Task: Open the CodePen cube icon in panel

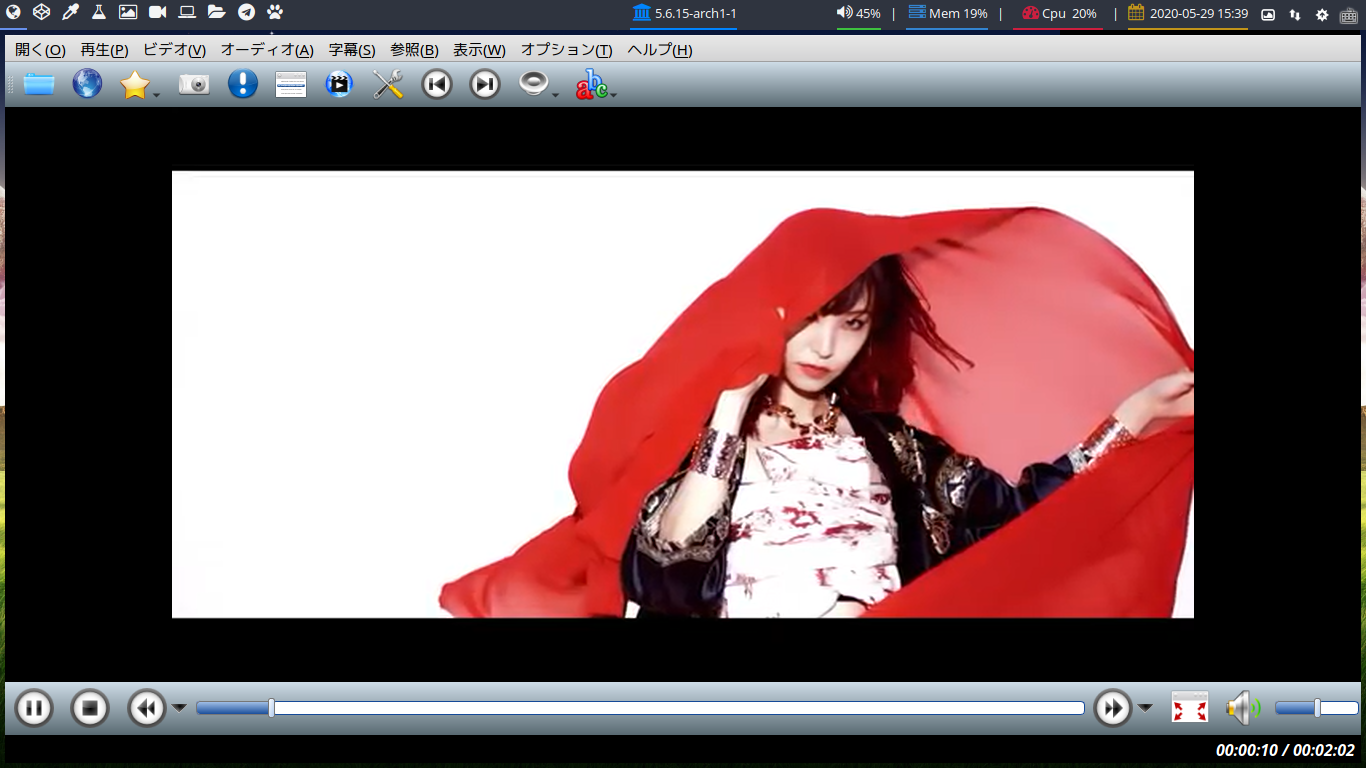Action: point(41,13)
